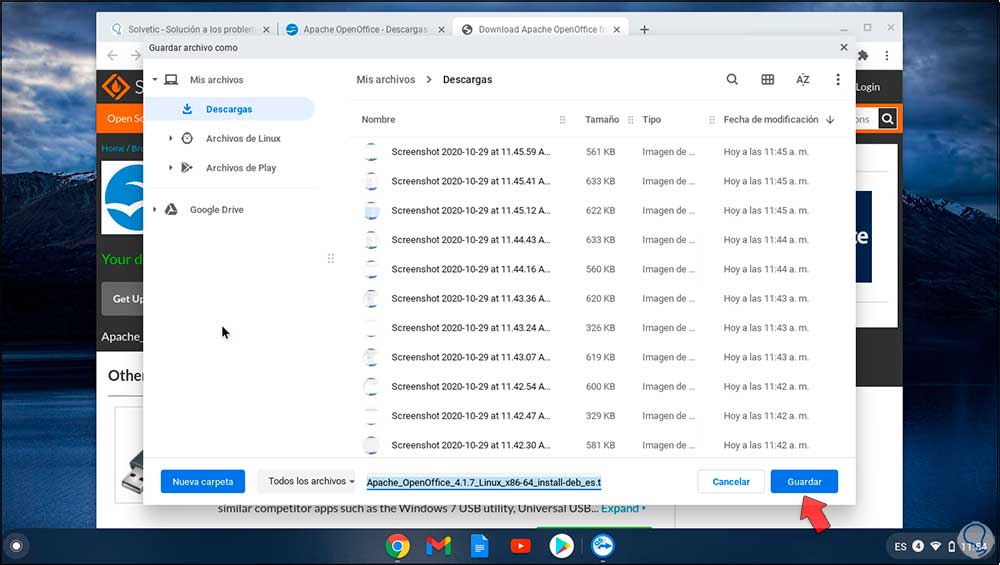
Task: Click Chrome back navigation arrow
Action: (113, 55)
